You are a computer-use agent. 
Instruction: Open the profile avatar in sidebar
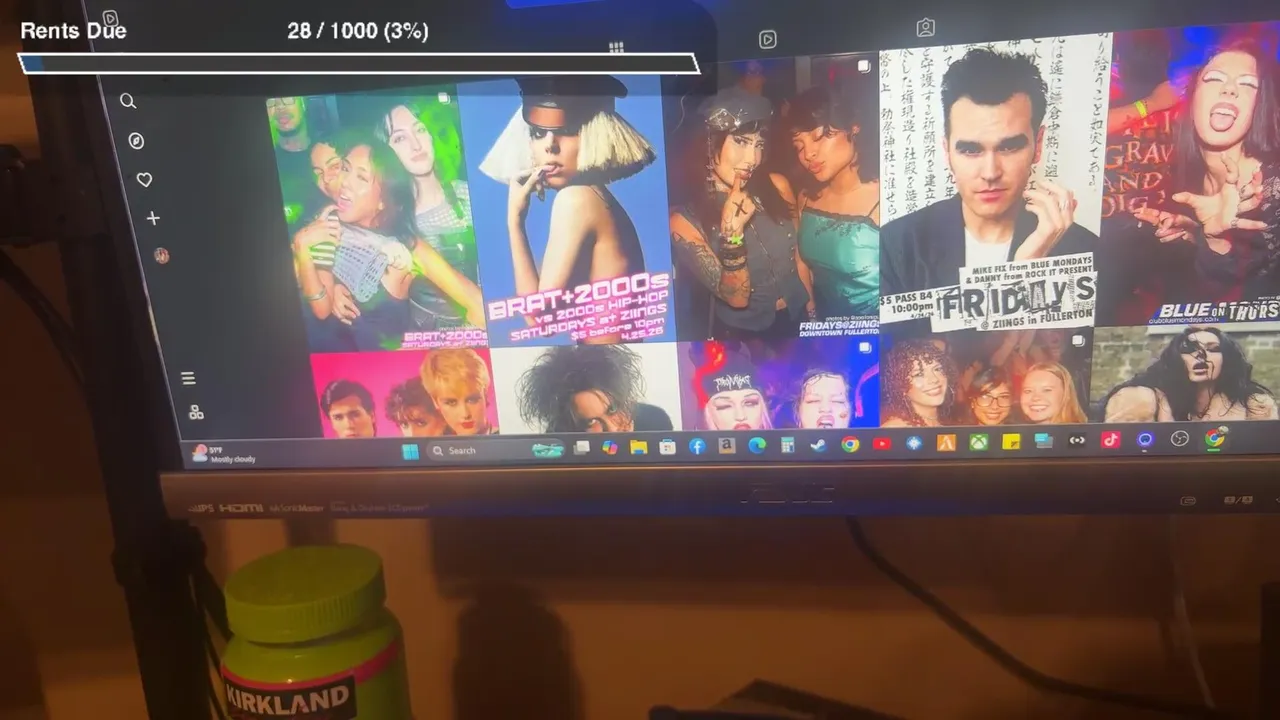point(161,256)
